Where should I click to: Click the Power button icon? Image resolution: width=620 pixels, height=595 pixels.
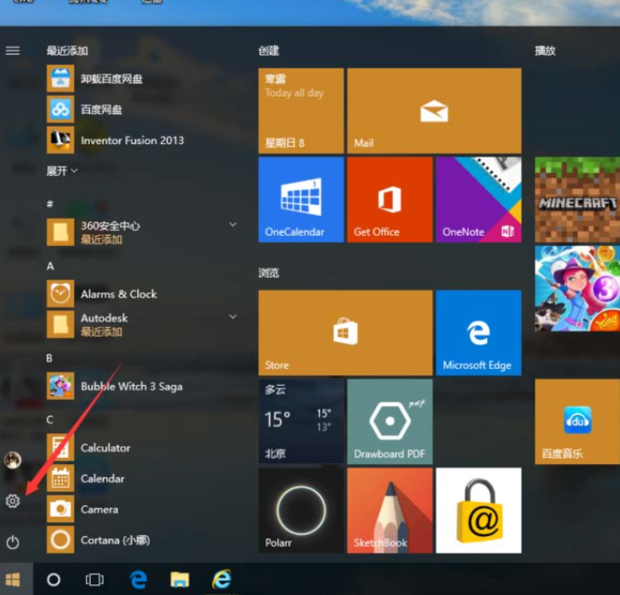[x=13, y=542]
